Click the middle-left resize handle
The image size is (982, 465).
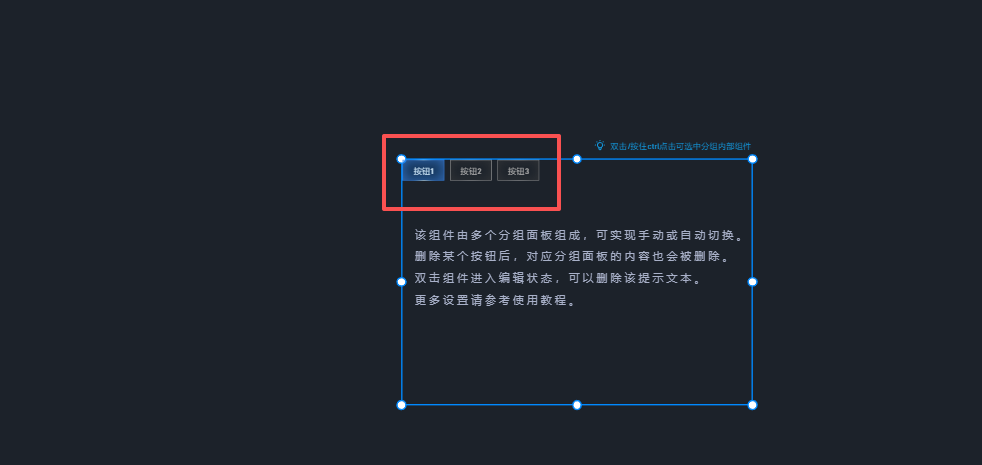pyautogui.click(x=402, y=282)
